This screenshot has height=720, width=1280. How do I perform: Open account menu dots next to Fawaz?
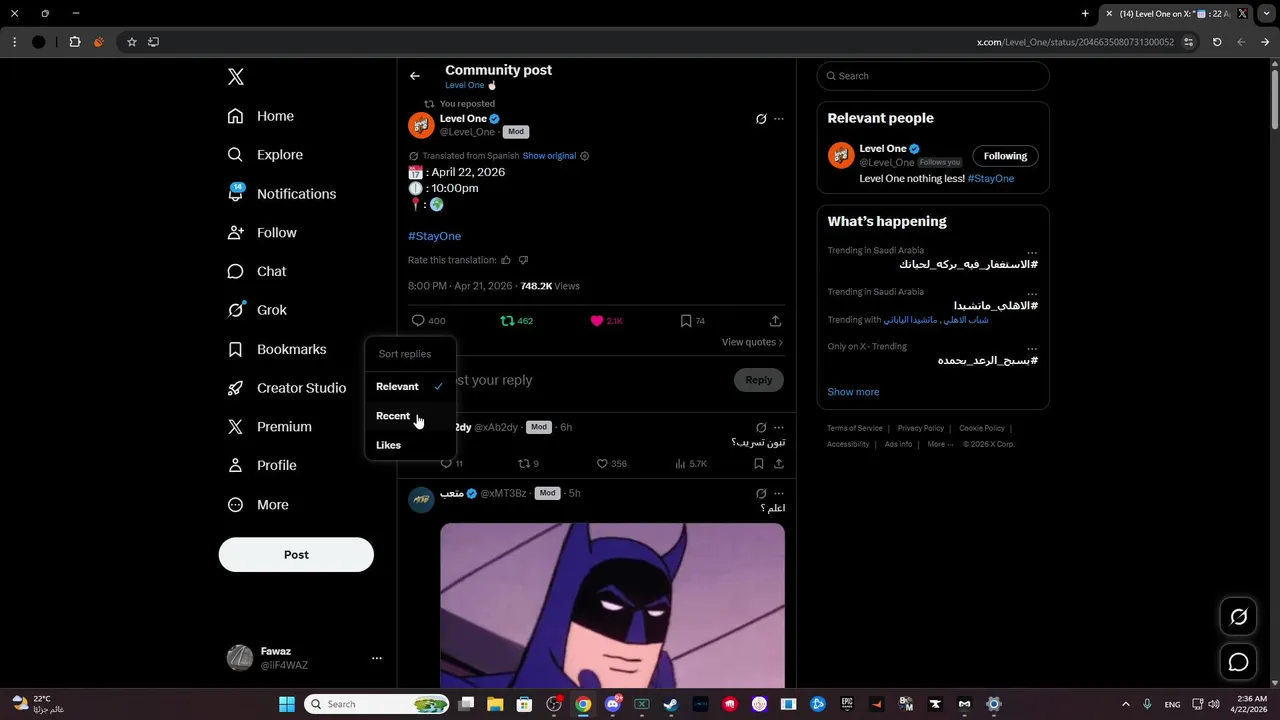pyautogui.click(x=377, y=658)
